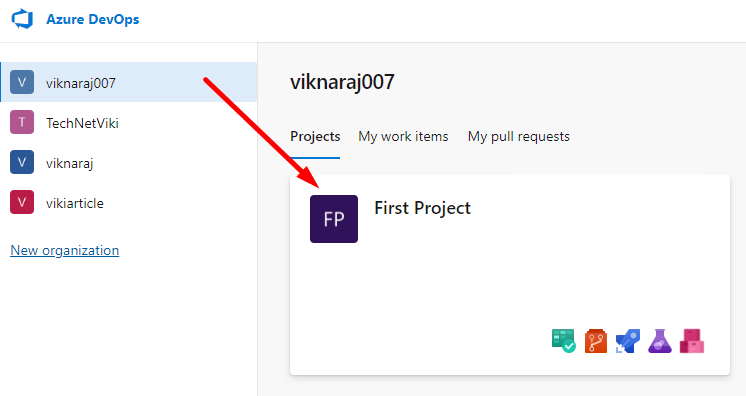Click the Azure DevOps header text
Viewport: 746px width, 396px height.
93,20
